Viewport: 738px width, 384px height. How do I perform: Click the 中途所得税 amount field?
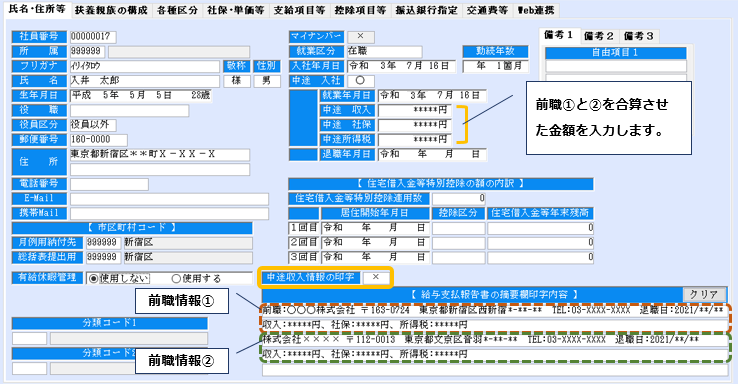coord(415,140)
